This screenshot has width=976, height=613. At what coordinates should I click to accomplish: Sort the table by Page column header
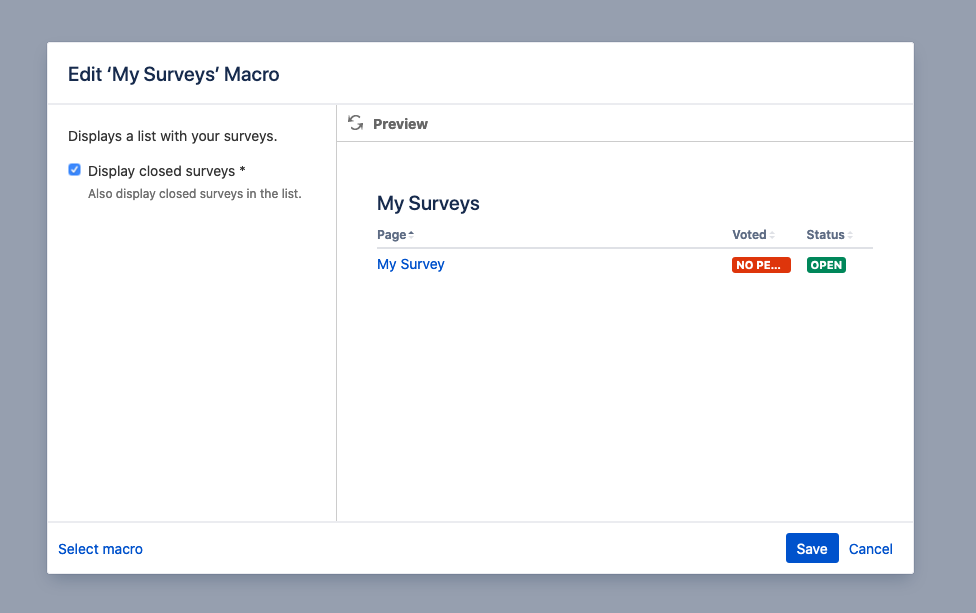pyautogui.click(x=392, y=235)
